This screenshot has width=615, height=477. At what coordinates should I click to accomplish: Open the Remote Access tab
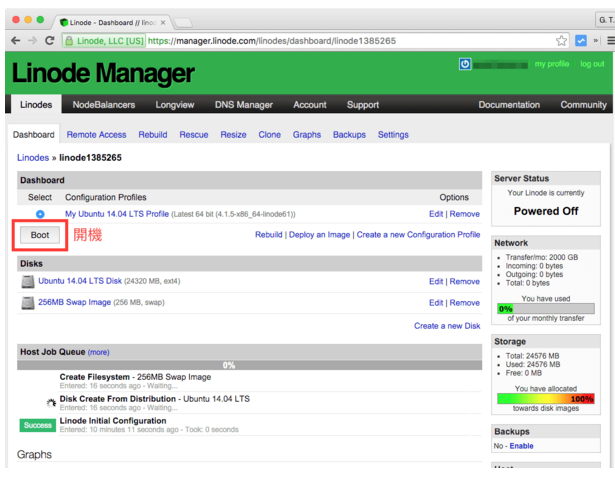click(x=96, y=135)
